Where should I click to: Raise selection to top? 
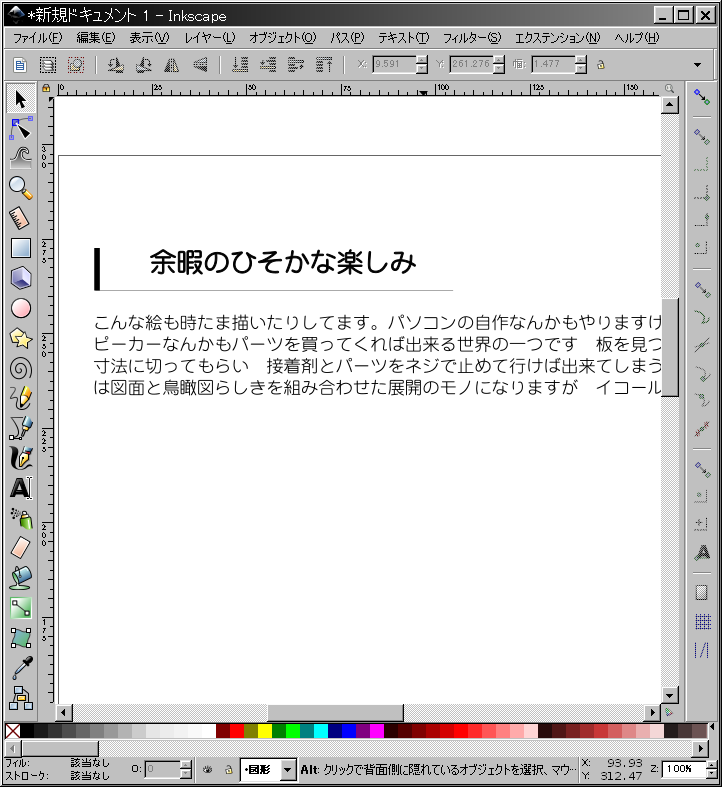pyautogui.click(x=324, y=65)
